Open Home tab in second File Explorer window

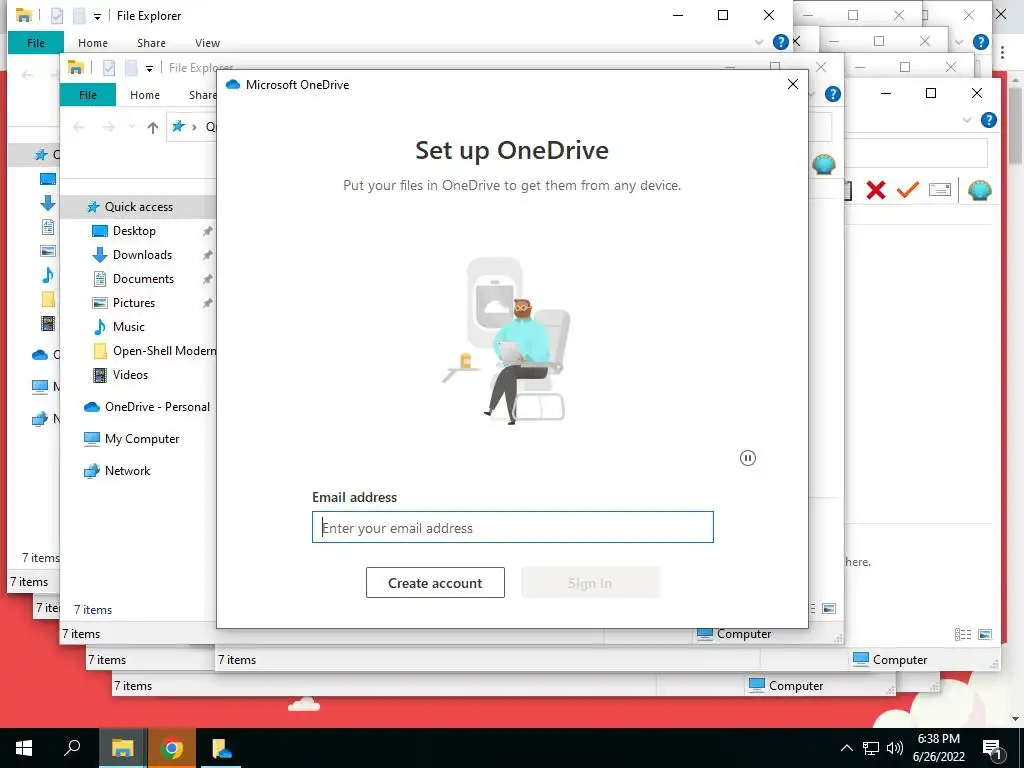coord(144,95)
